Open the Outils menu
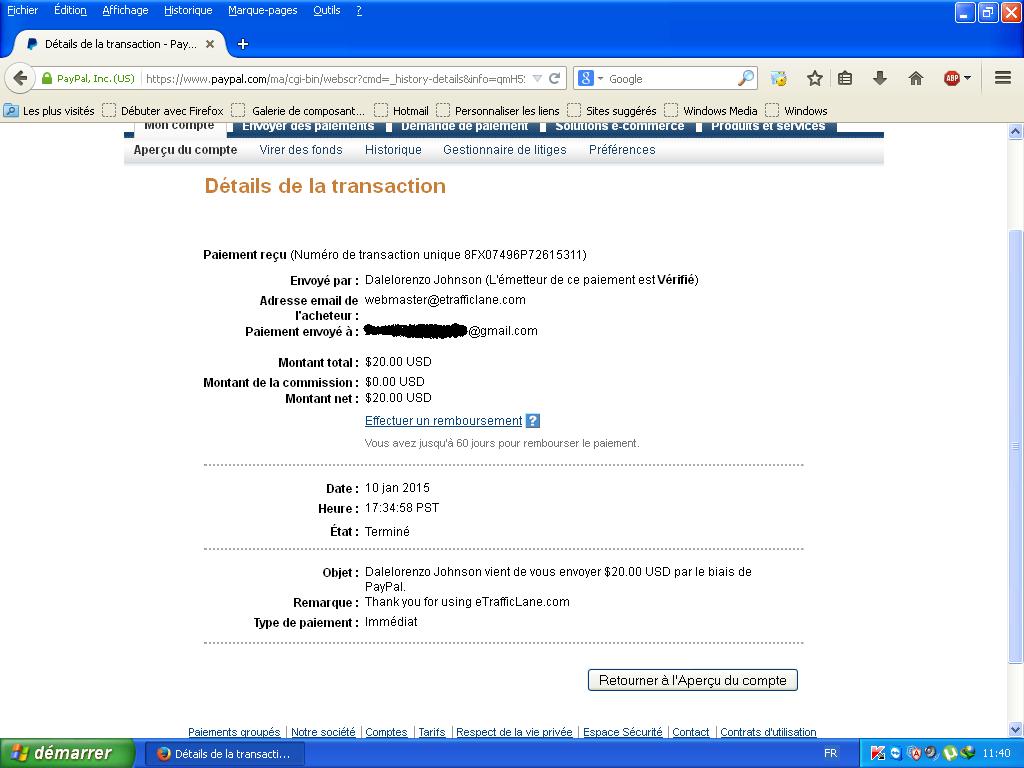 tap(327, 10)
